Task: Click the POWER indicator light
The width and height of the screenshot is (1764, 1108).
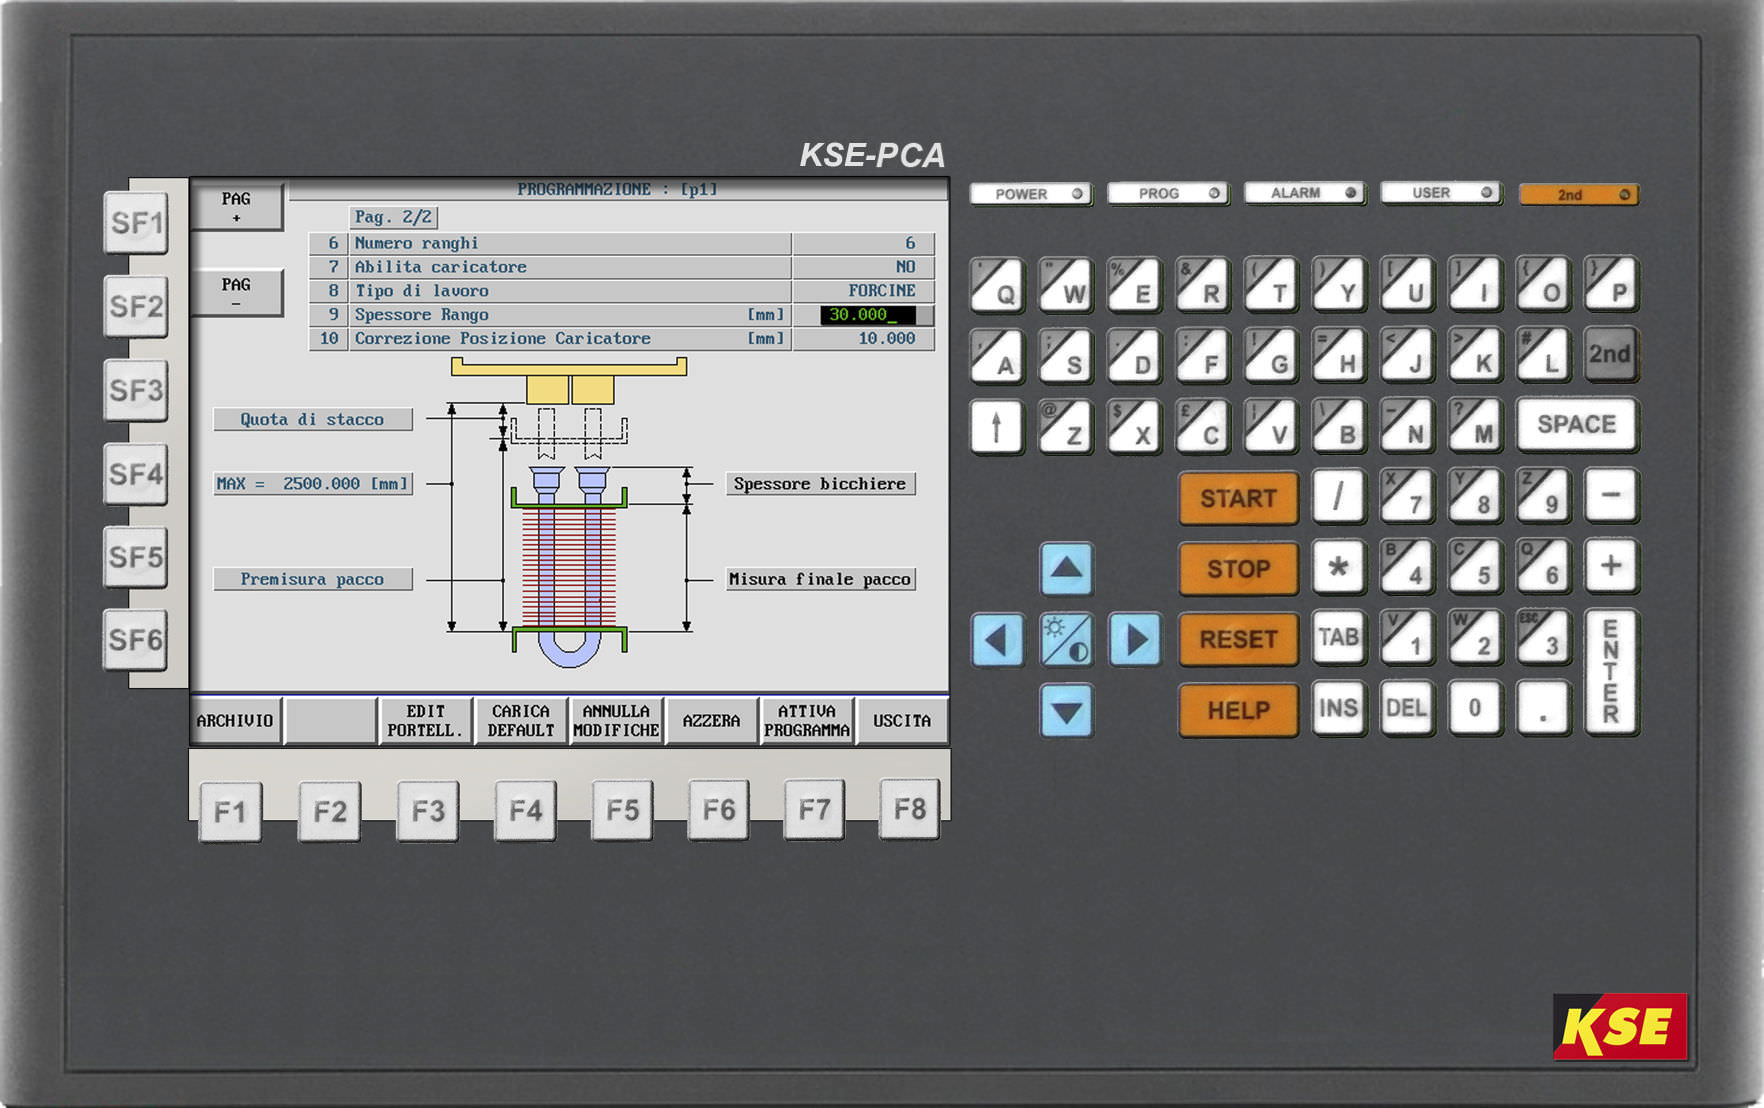Action: coord(1030,194)
